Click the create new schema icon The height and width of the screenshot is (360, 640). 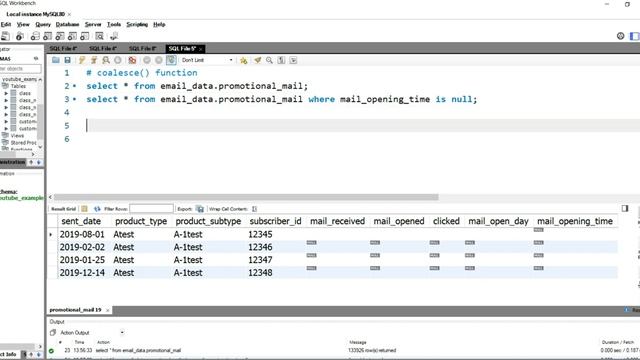pyautogui.click(x=35, y=36)
